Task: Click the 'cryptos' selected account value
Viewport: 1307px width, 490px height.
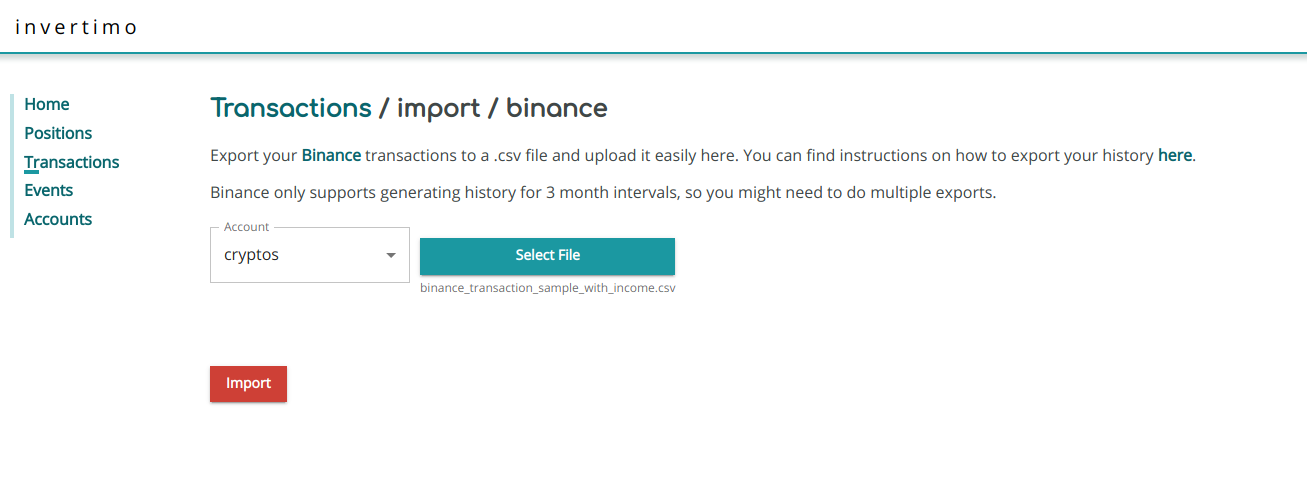Action: (252, 255)
